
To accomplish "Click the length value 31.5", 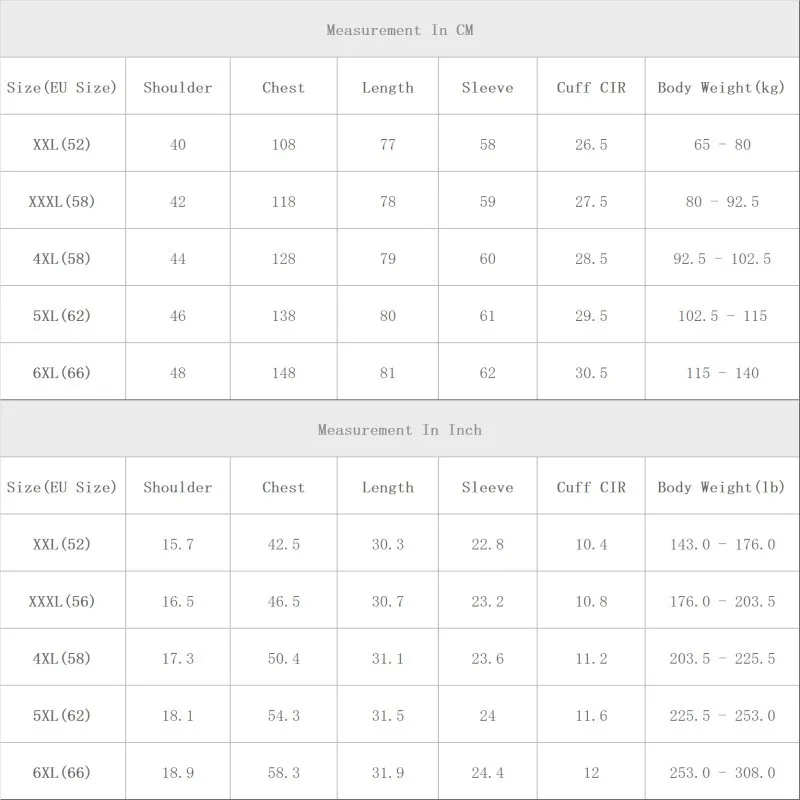I will click(x=387, y=716).
